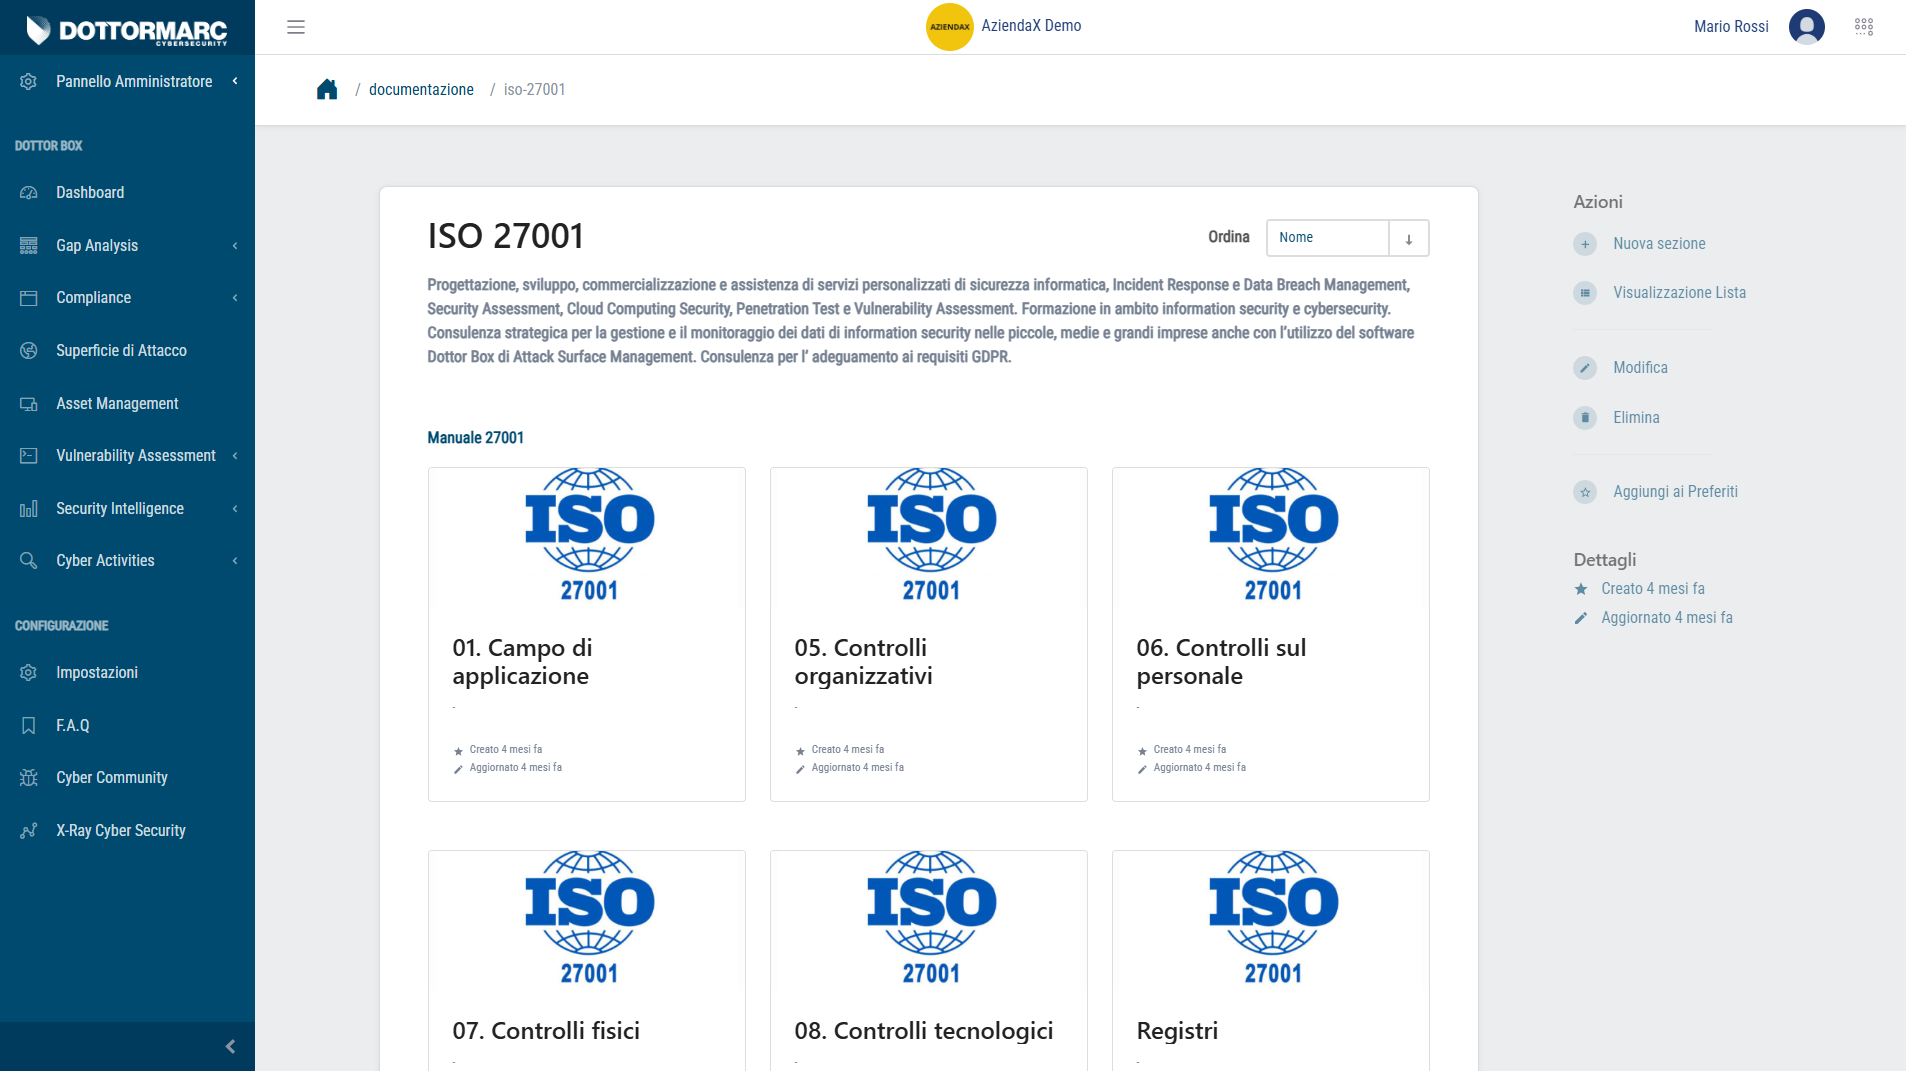The image size is (1906, 1071).
Task: Click Visualizzazione Lista link
Action: tap(1679, 293)
